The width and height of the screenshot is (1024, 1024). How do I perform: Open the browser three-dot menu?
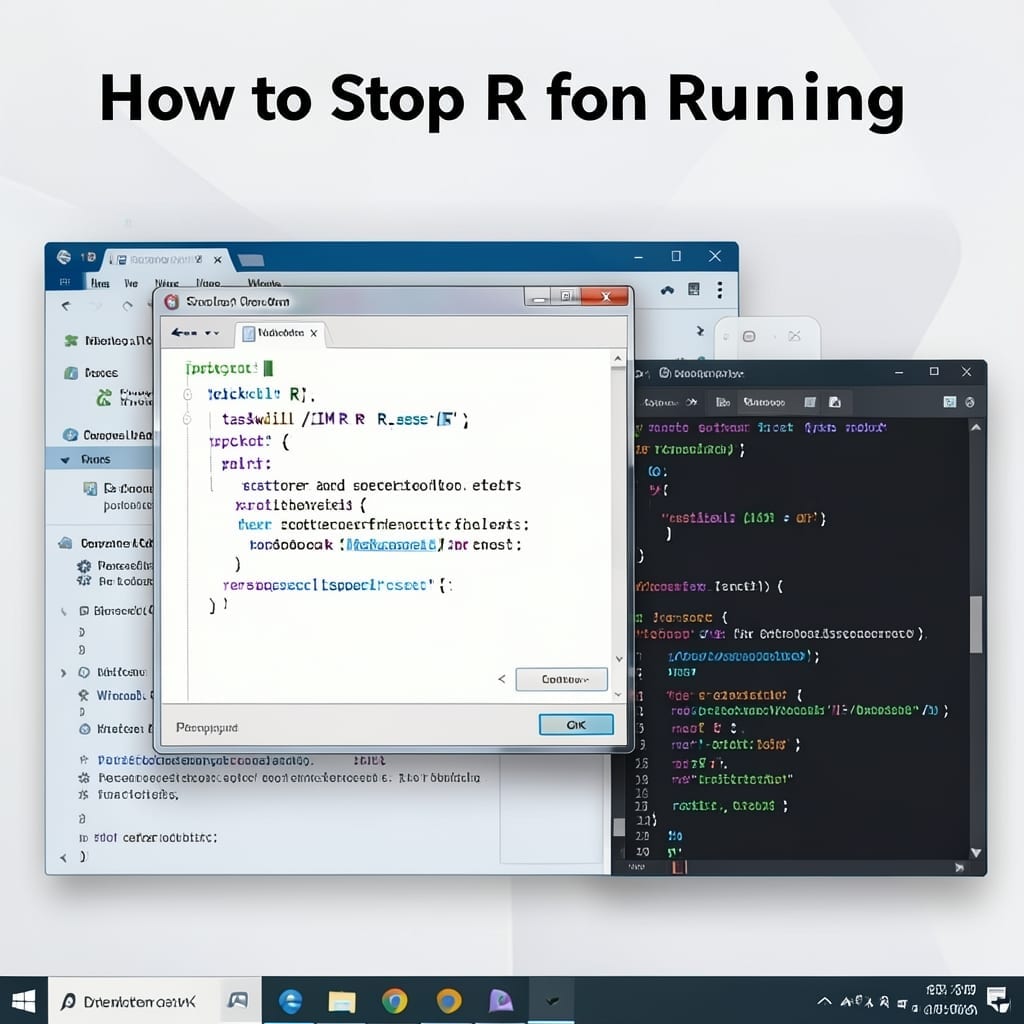[720, 290]
